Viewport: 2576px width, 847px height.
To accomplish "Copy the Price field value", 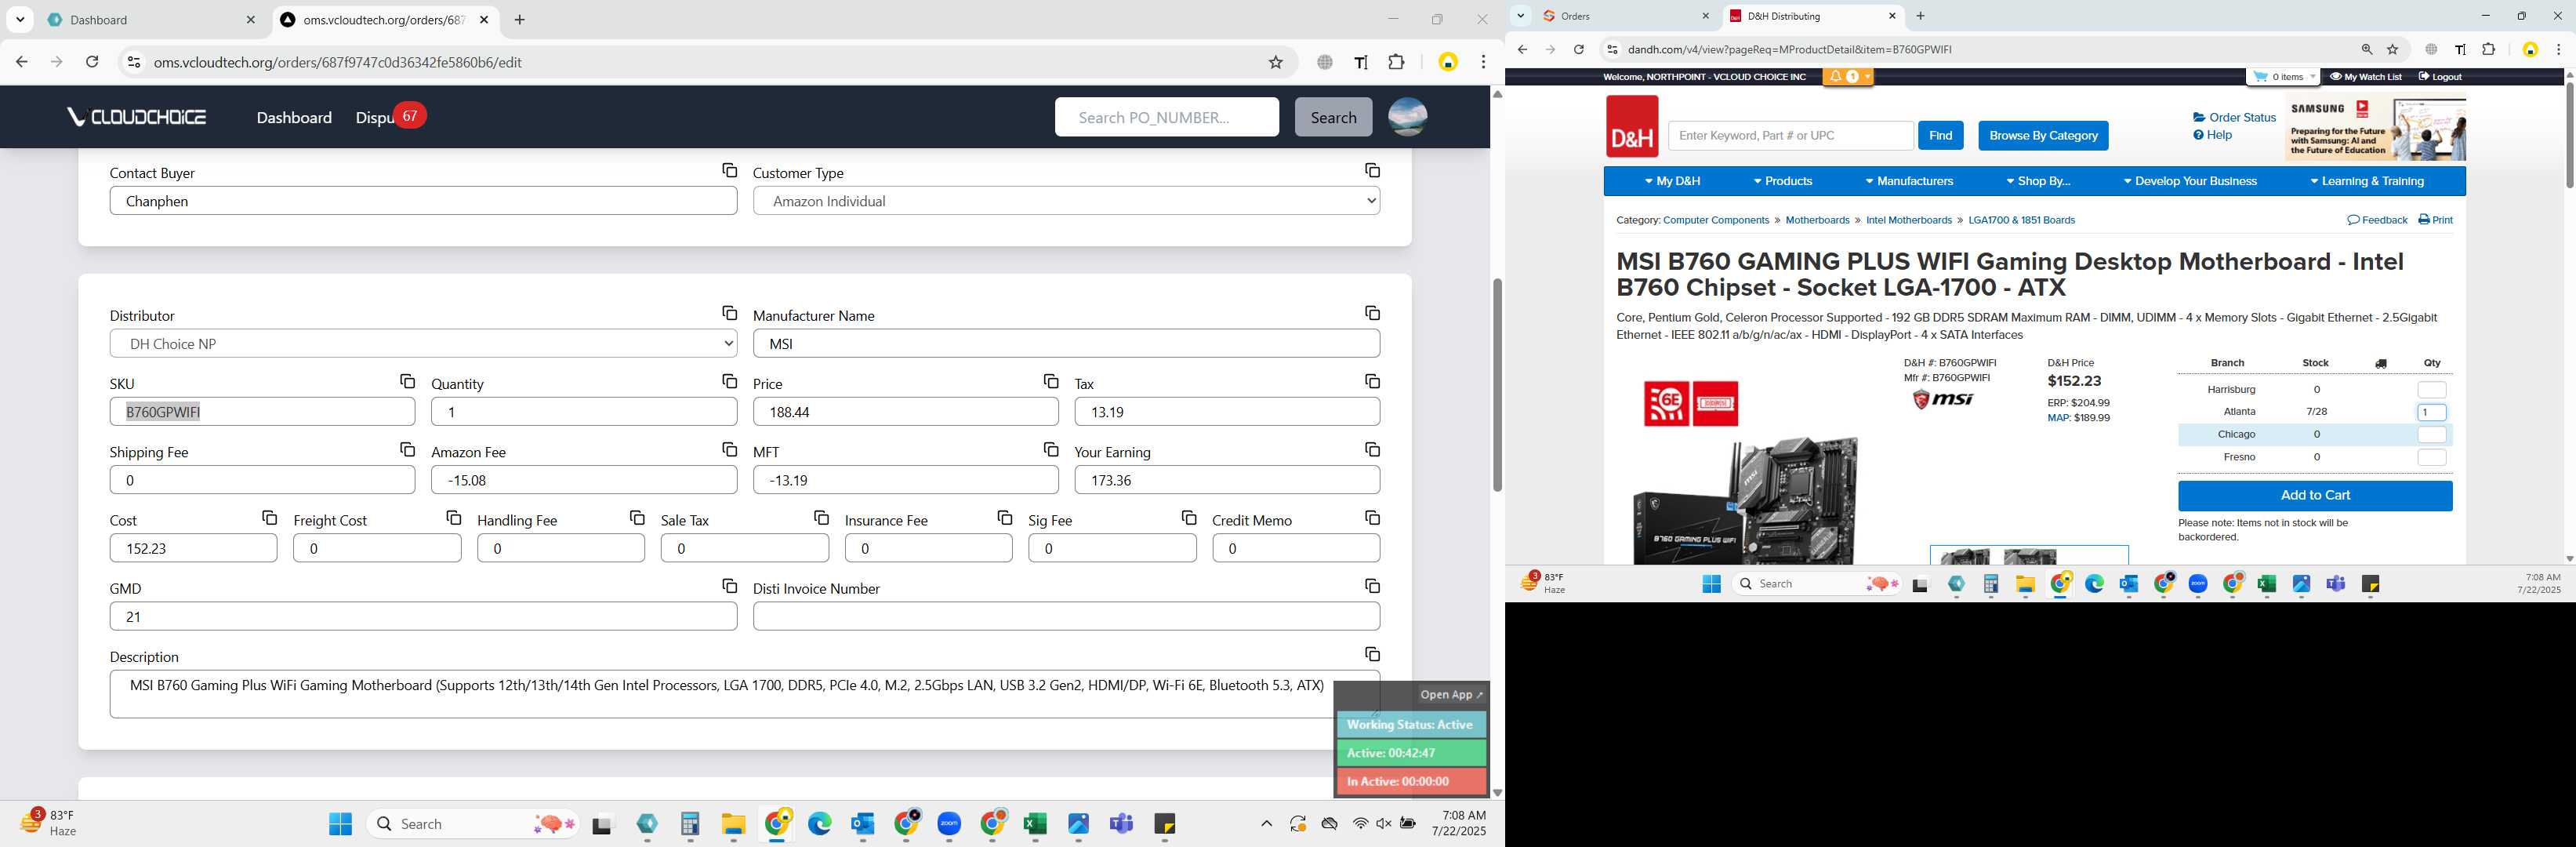I will coord(1050,382).
